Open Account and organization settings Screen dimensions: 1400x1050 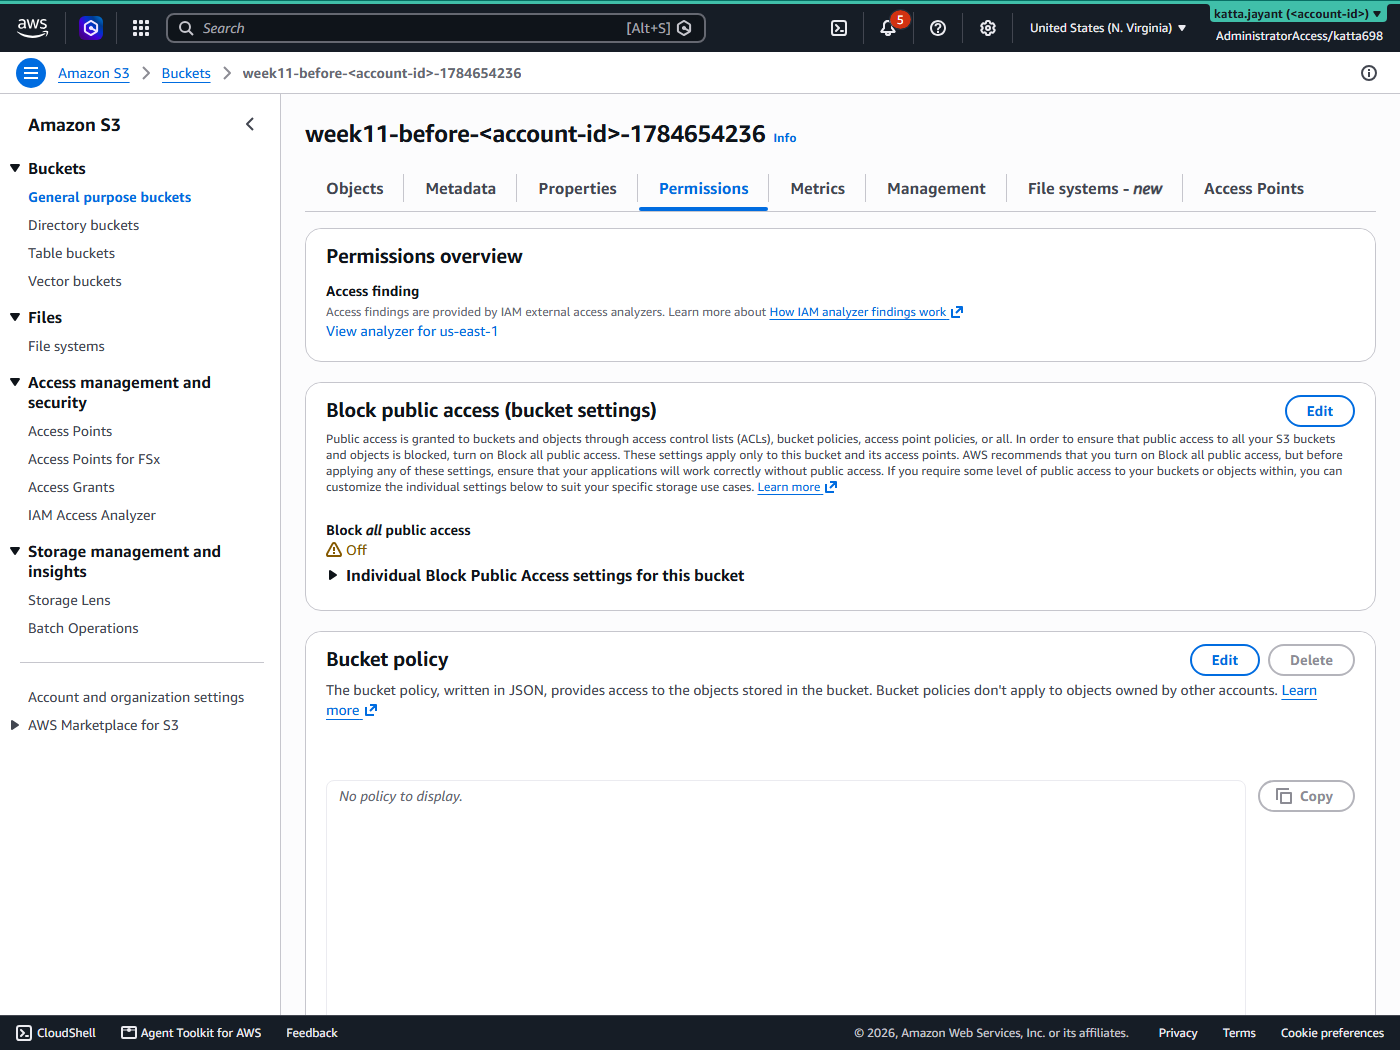(x=136, y=697)
